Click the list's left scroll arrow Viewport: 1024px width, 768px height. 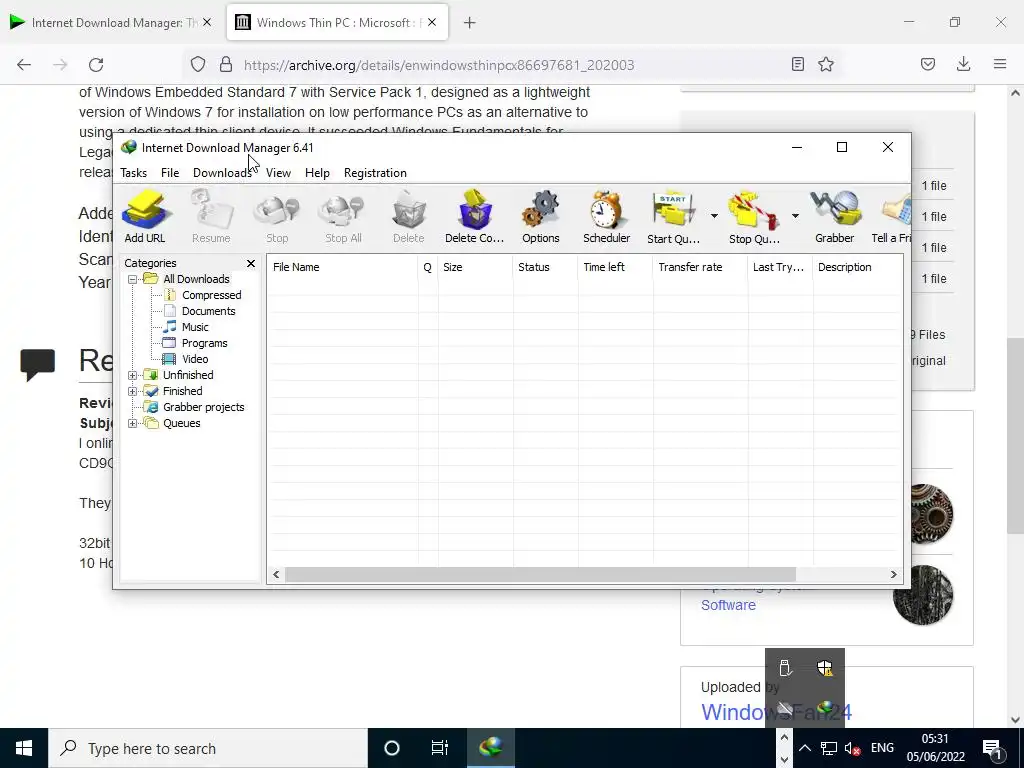(x=276, y=575)
